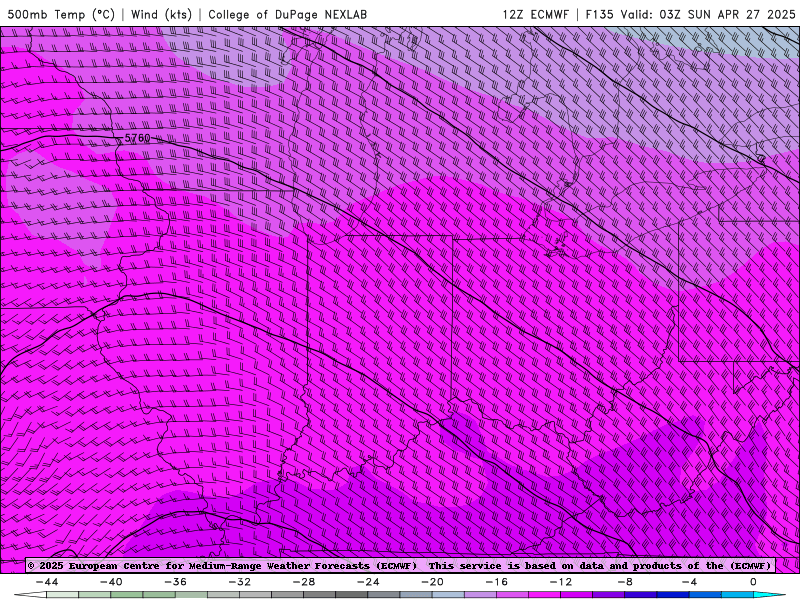Click the dark blue colorbar swatch below -4

point(673,595)
